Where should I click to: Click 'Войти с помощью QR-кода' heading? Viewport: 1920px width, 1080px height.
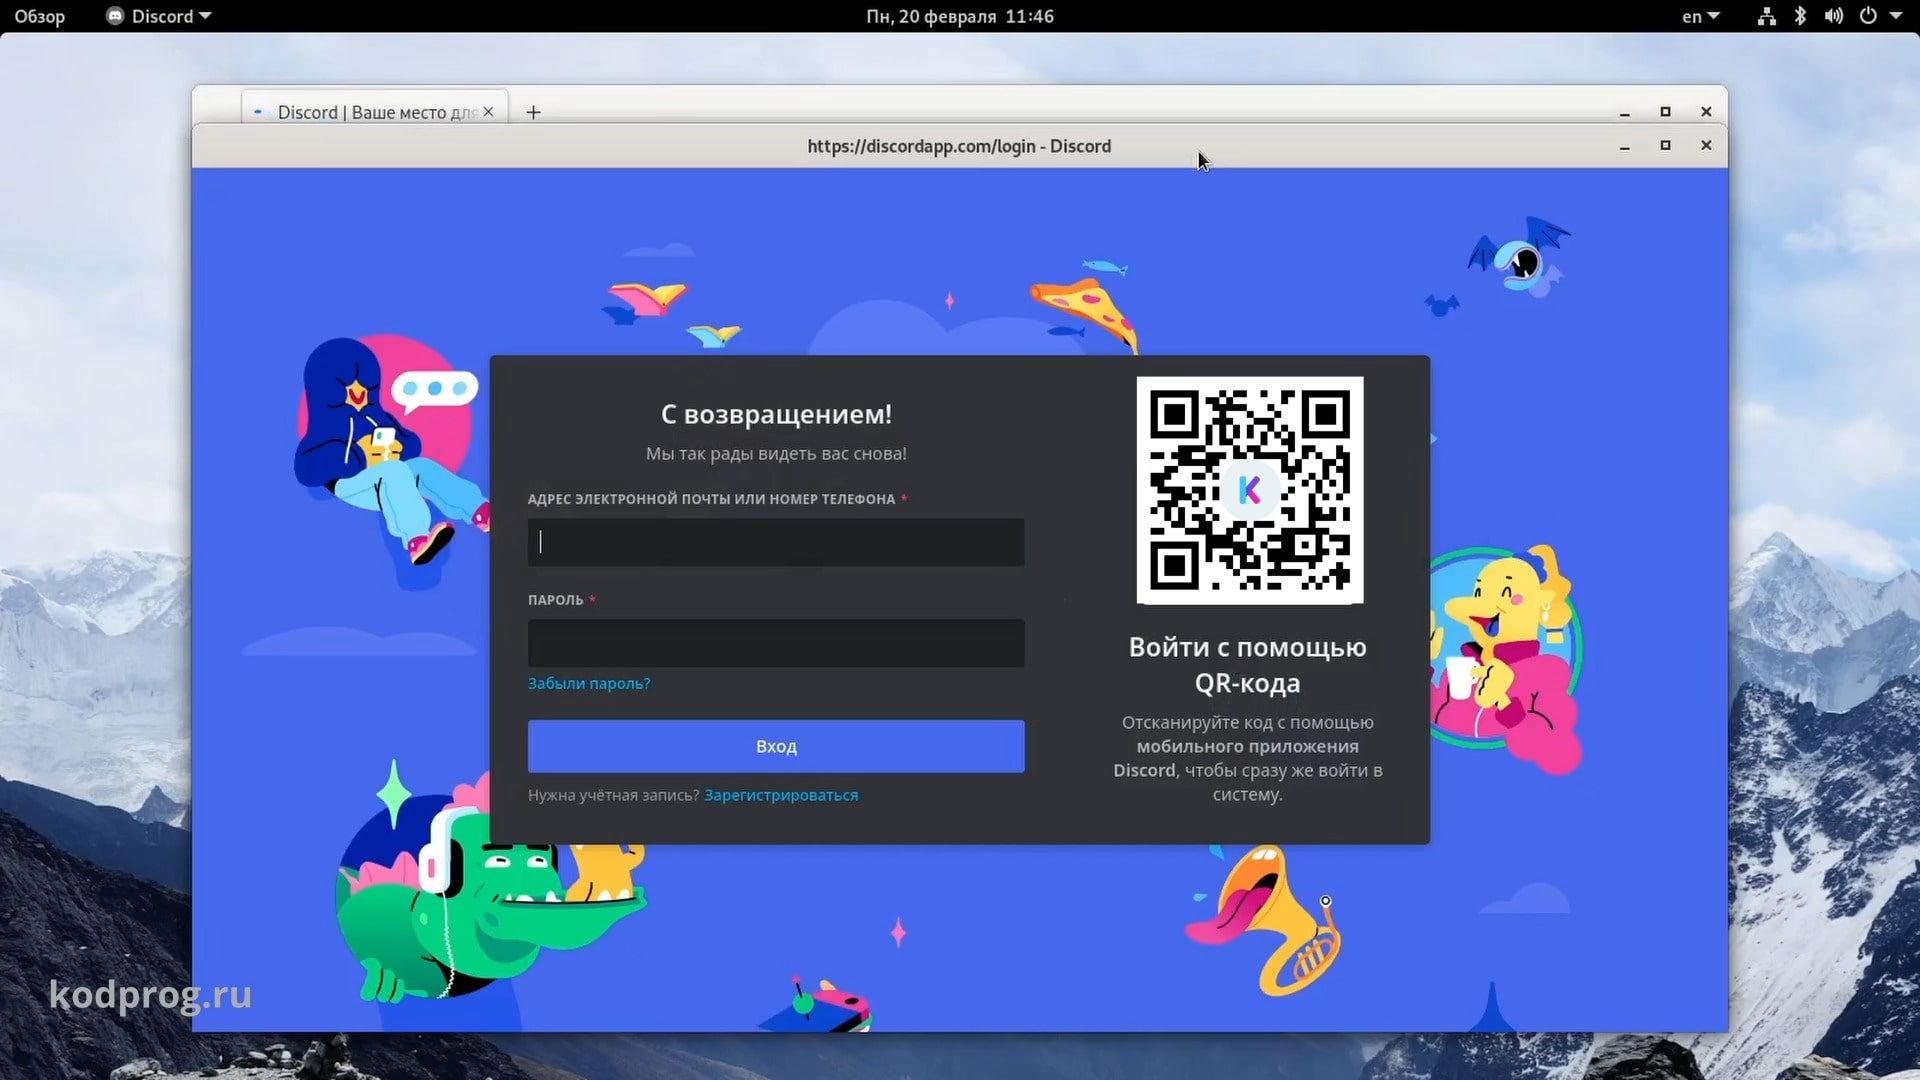pos(1248,665)
